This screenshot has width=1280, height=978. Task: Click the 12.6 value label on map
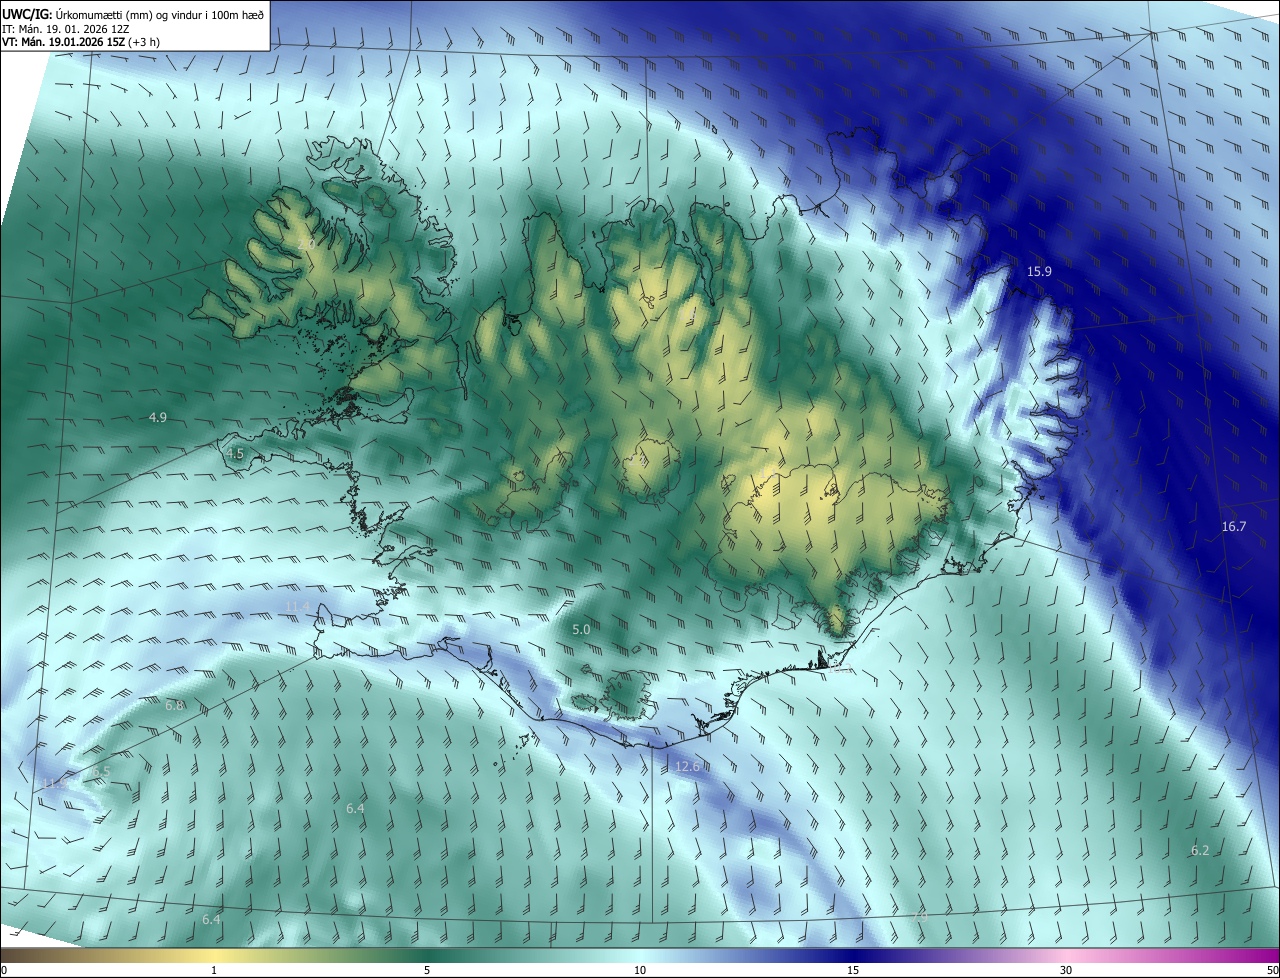(688, 766)
